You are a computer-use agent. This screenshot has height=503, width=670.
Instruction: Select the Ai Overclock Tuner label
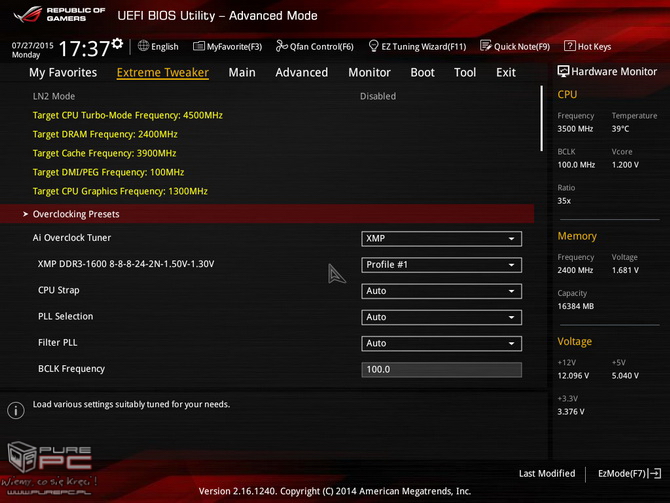coord(72,238)
